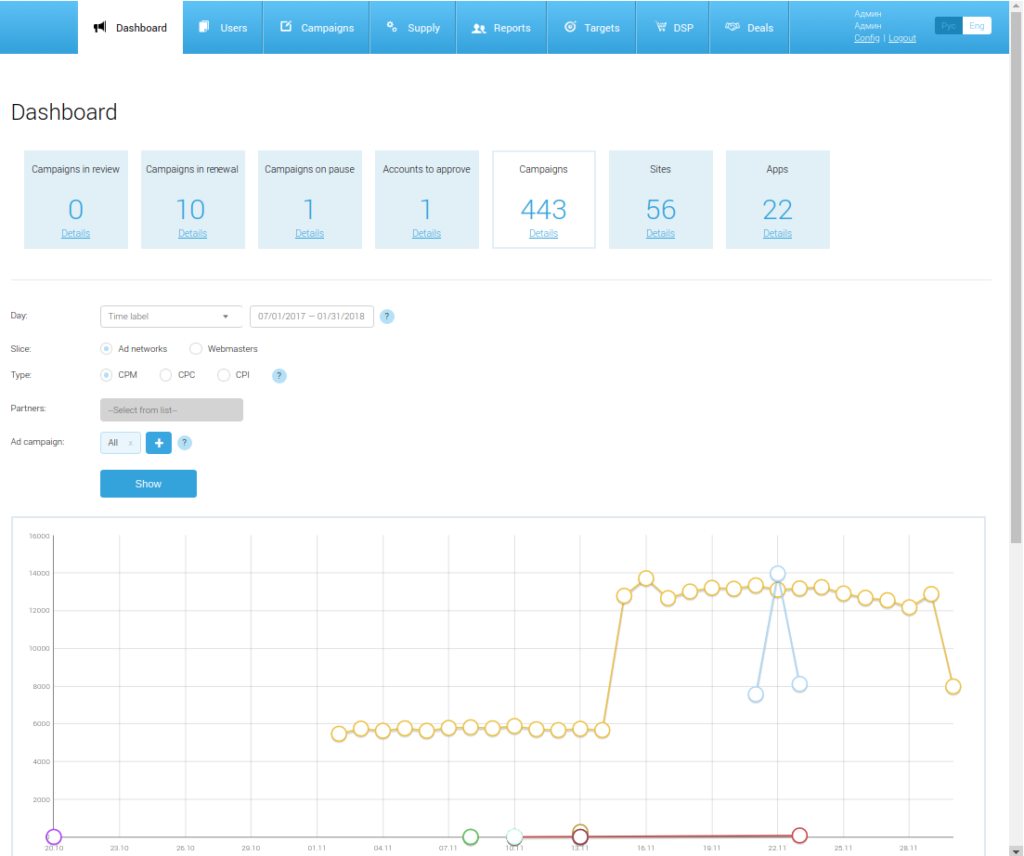1024x856 pixels.
Task: Open the Reports tab
Action: (502, 27)
